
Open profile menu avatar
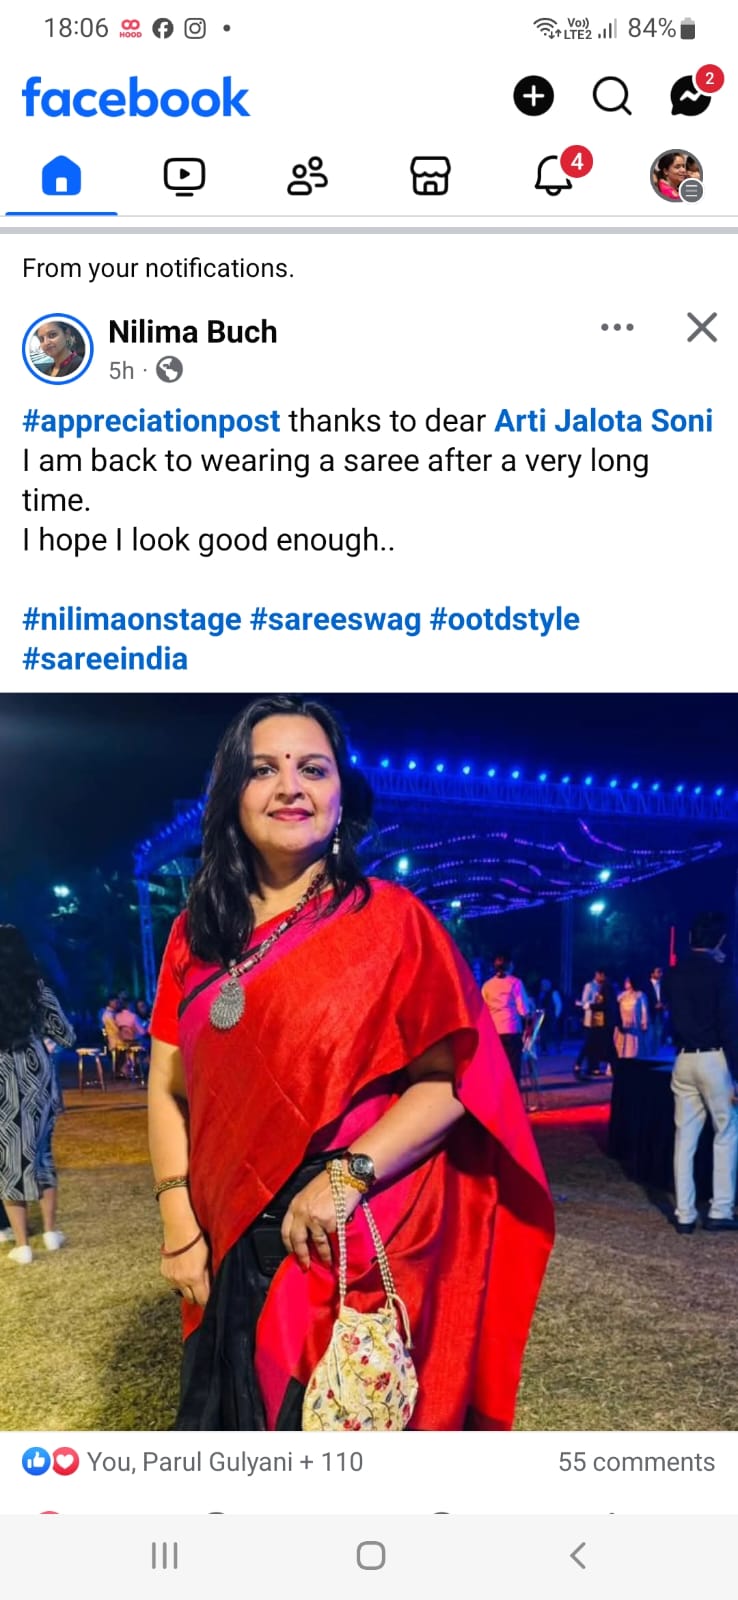coord(677,176)
